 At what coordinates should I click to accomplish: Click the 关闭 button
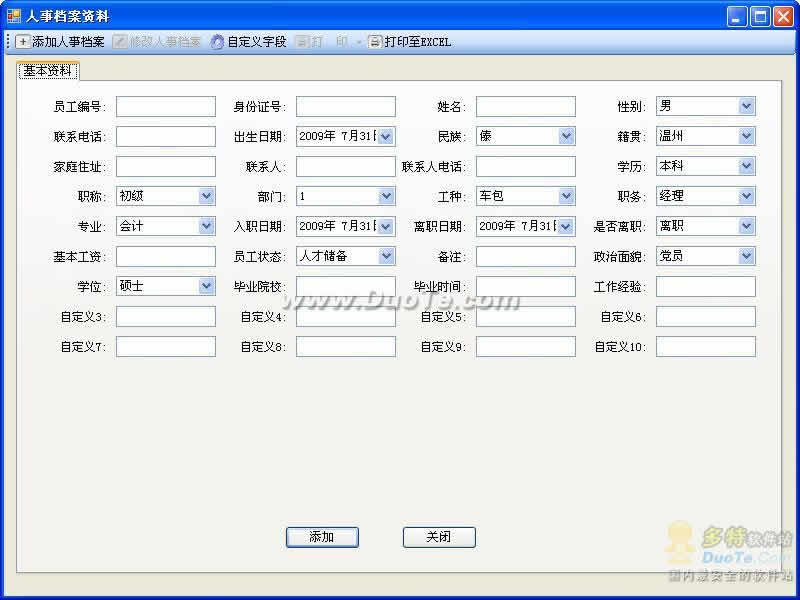(x=439, y=537)
